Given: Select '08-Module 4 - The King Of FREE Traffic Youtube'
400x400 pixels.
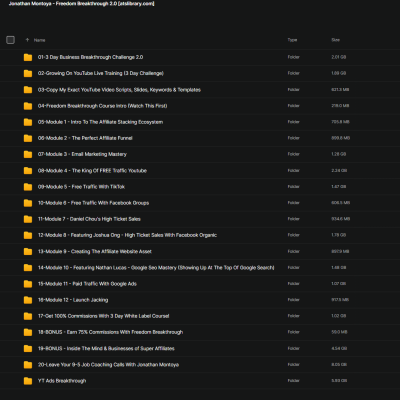Looking at the screenshot, I should tap(92, 171).
